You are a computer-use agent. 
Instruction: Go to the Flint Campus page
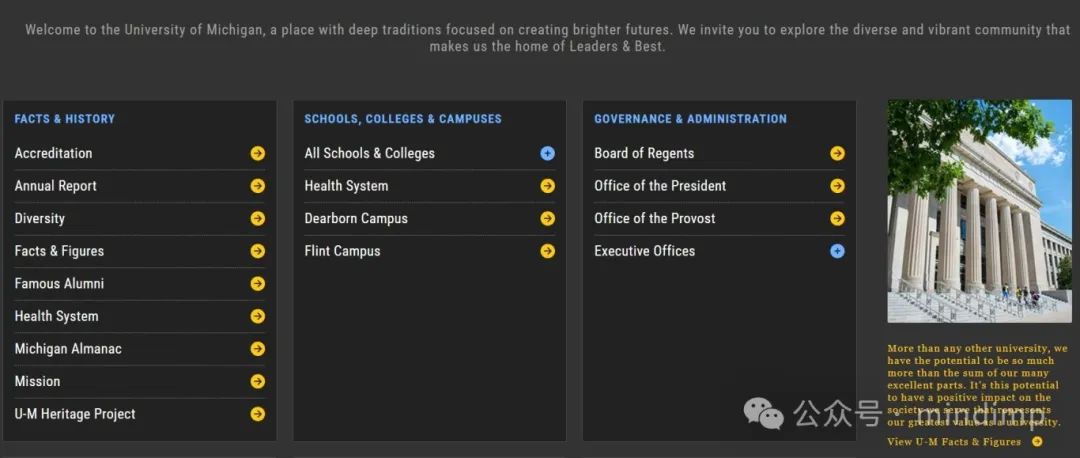(342, 251)
